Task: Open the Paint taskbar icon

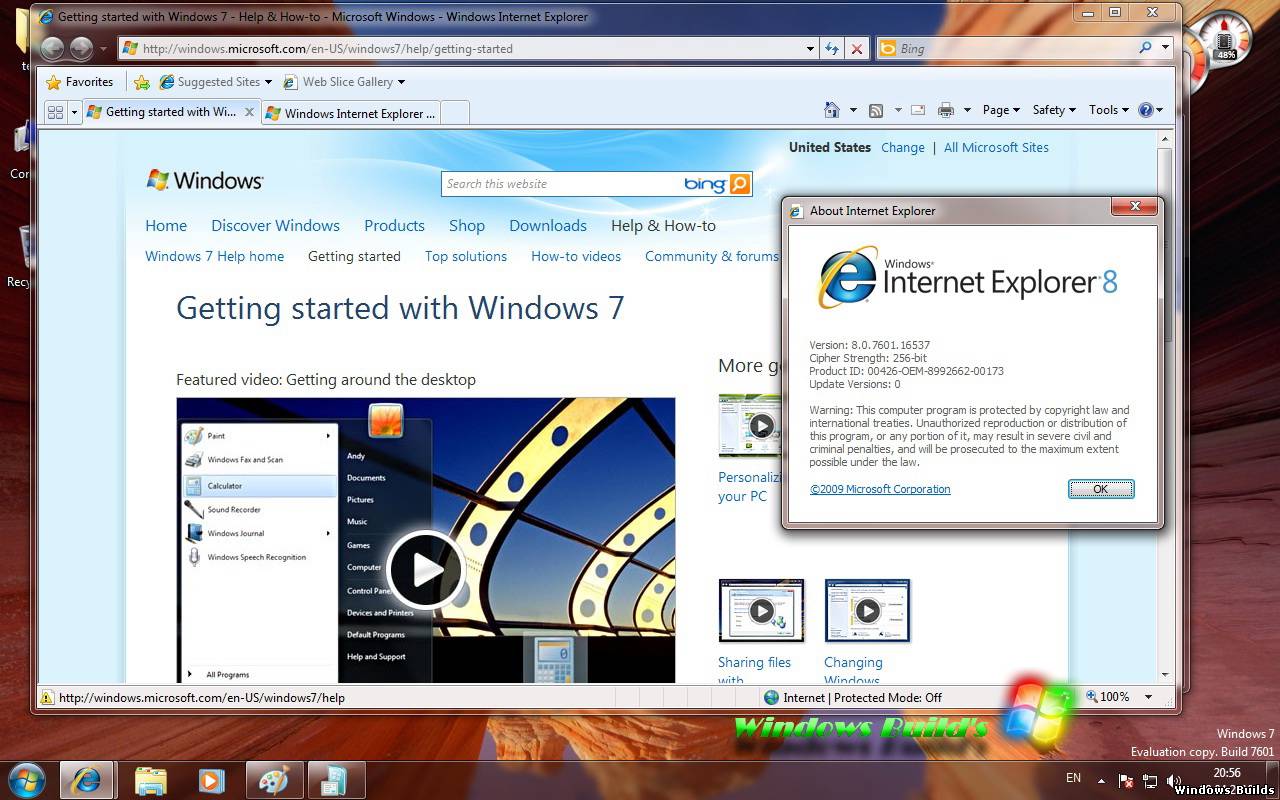Action: tap(273, 780)
